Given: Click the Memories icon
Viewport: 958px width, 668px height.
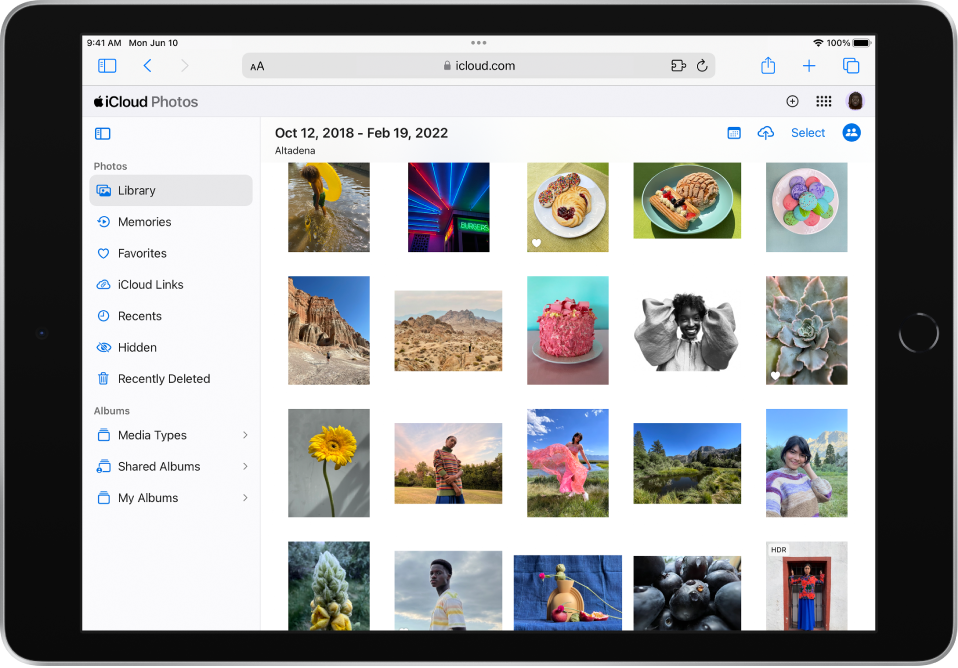Looking at the screenshot, I should pos(104,222).
